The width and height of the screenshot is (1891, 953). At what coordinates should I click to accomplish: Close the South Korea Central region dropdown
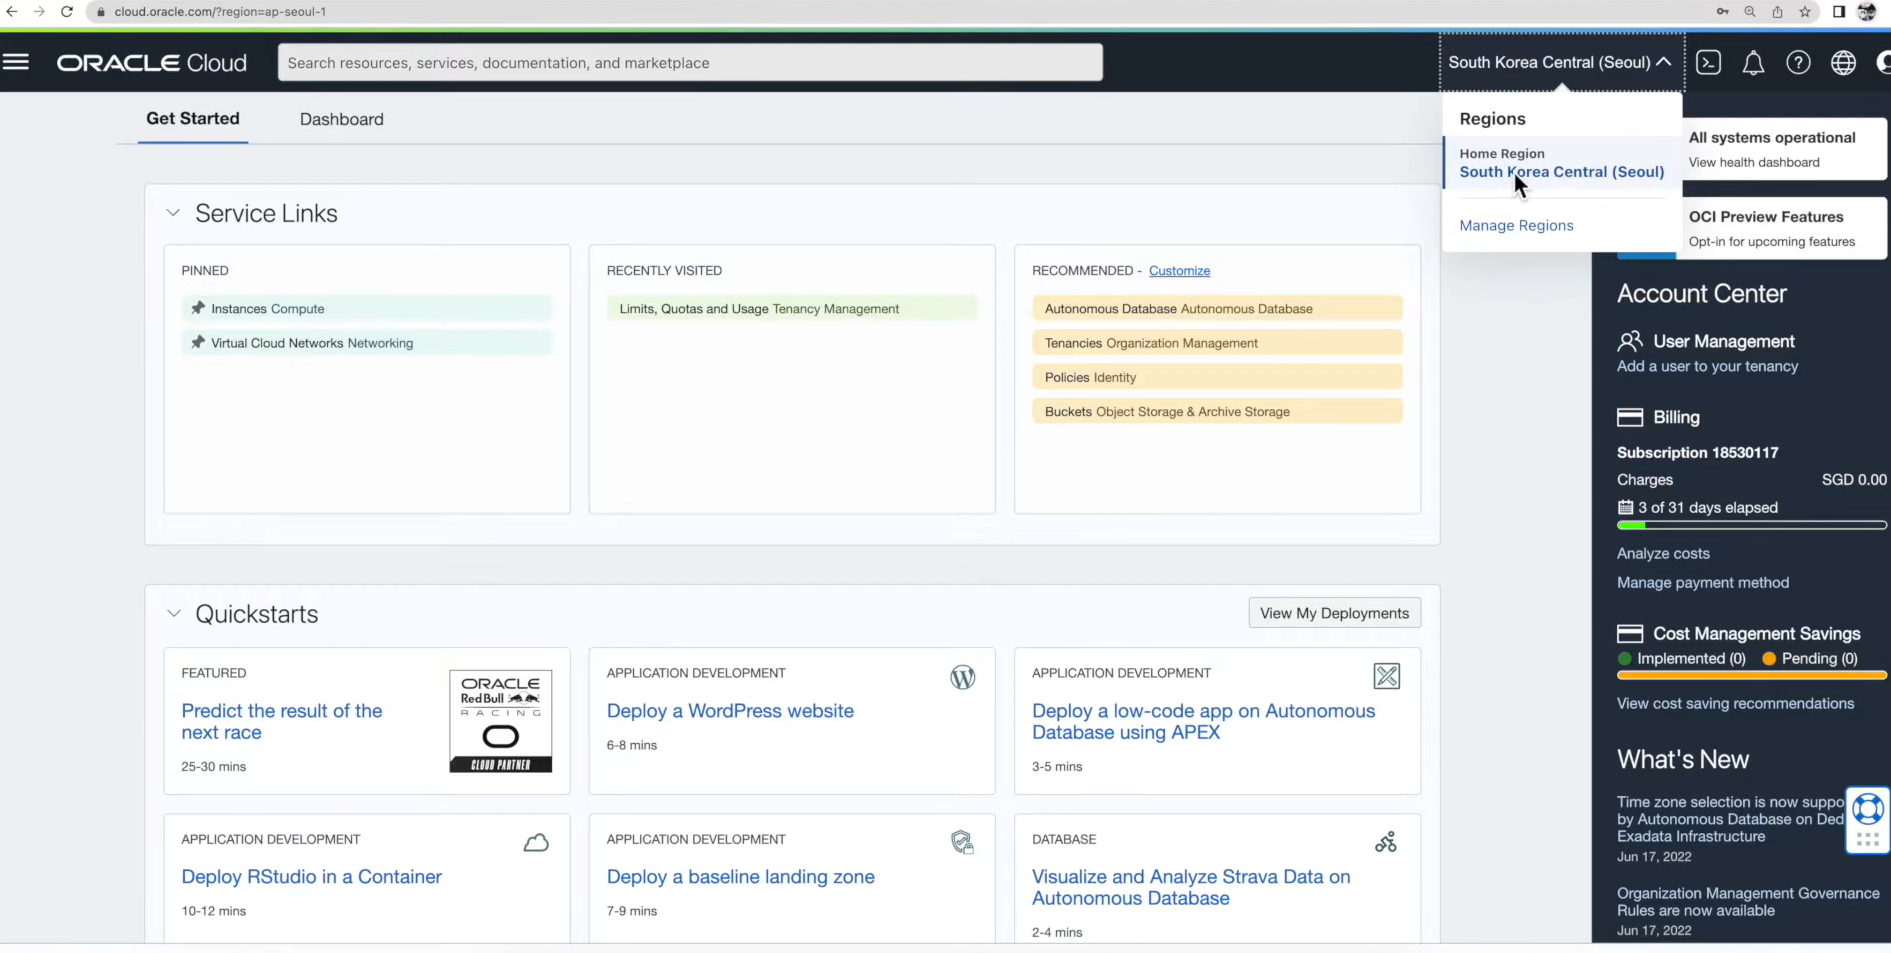pos(1560,62)
